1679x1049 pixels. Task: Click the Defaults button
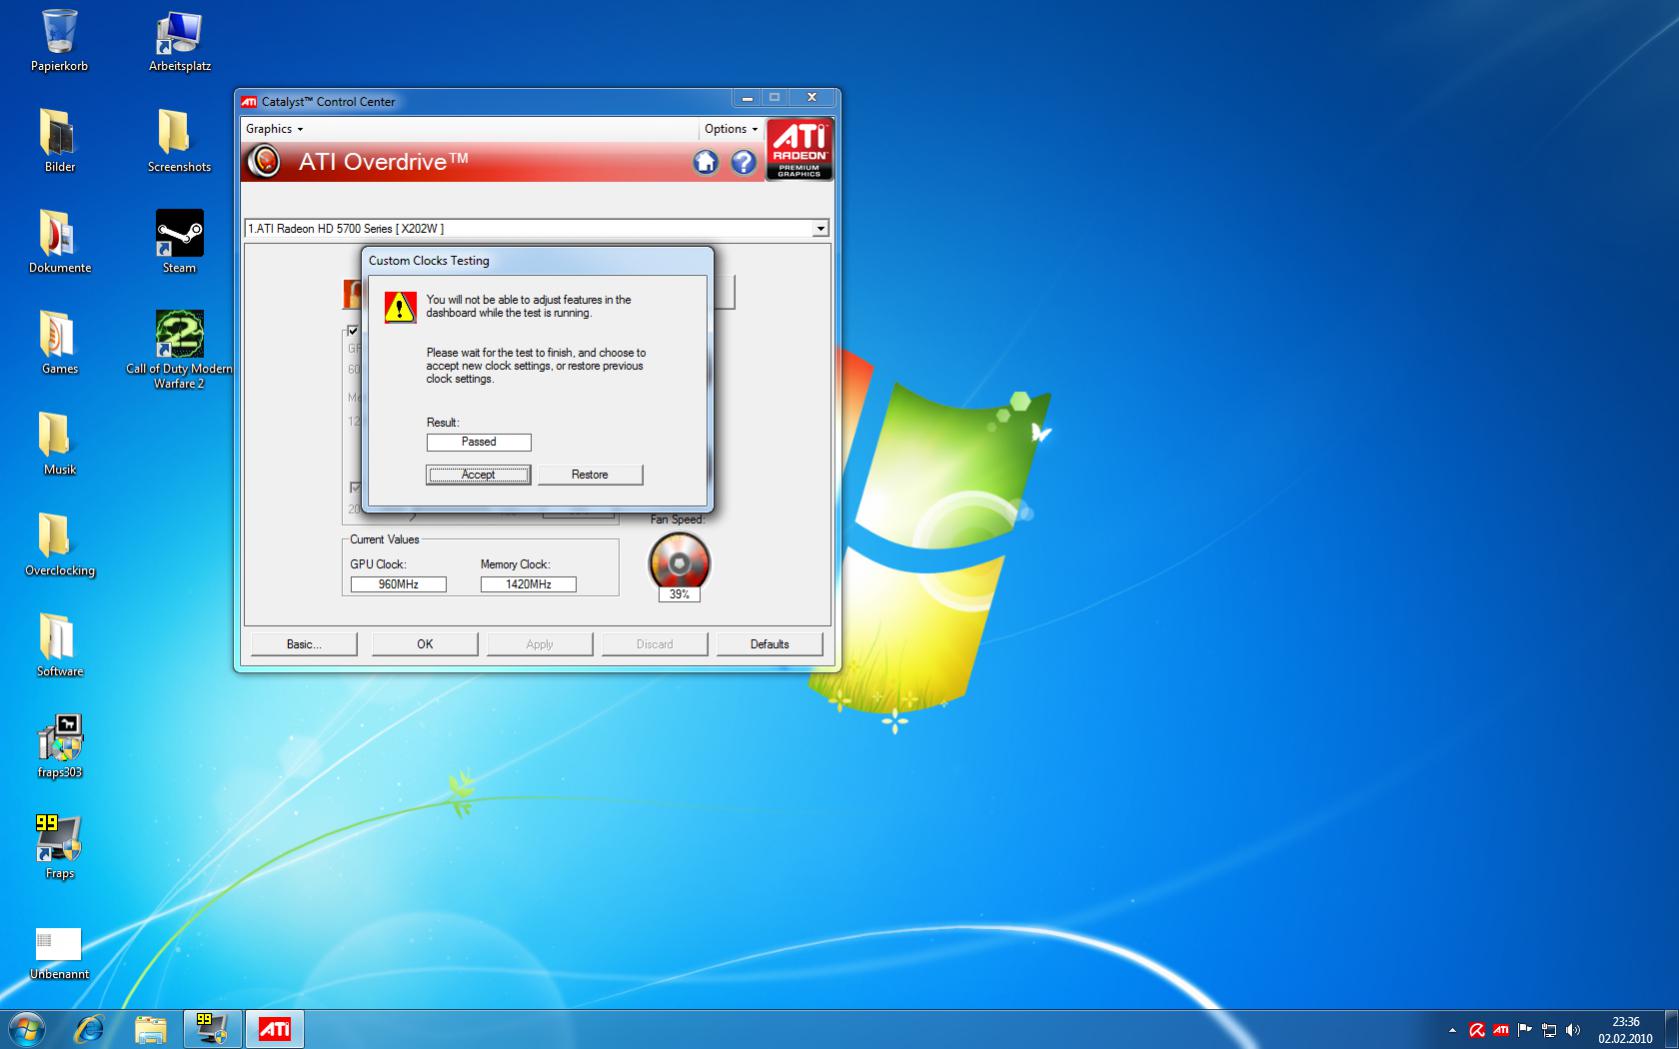point(770,644)
